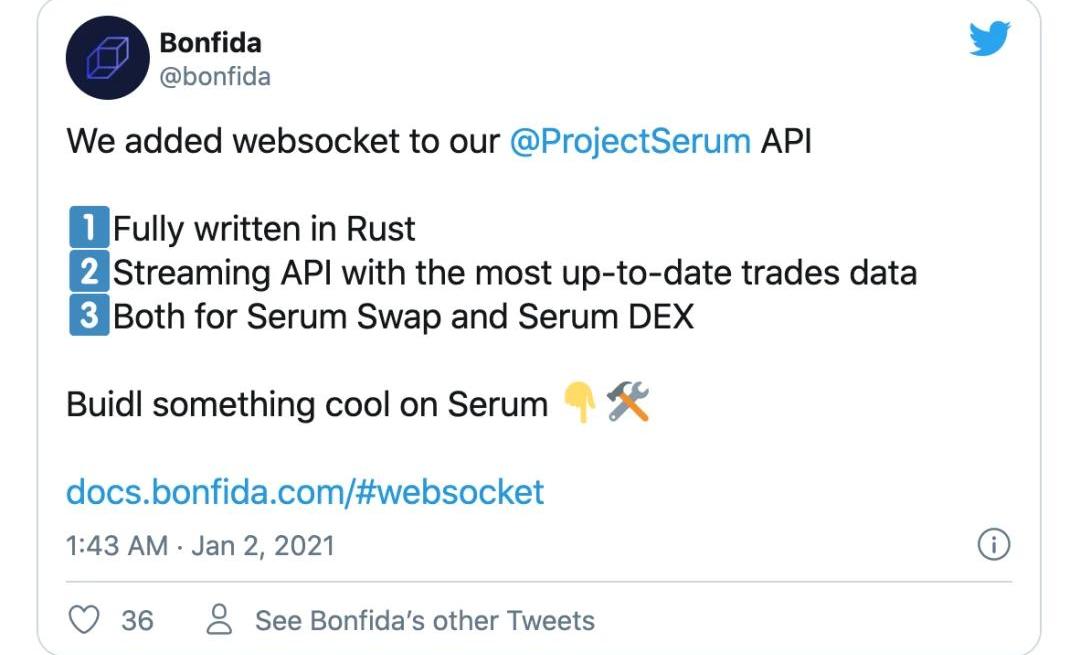The width and height of the screenshot is (1080, 655).
Task: Click the 1:43 AM · Jan 2, 2021 timestamp
Action: coord(200,545)
